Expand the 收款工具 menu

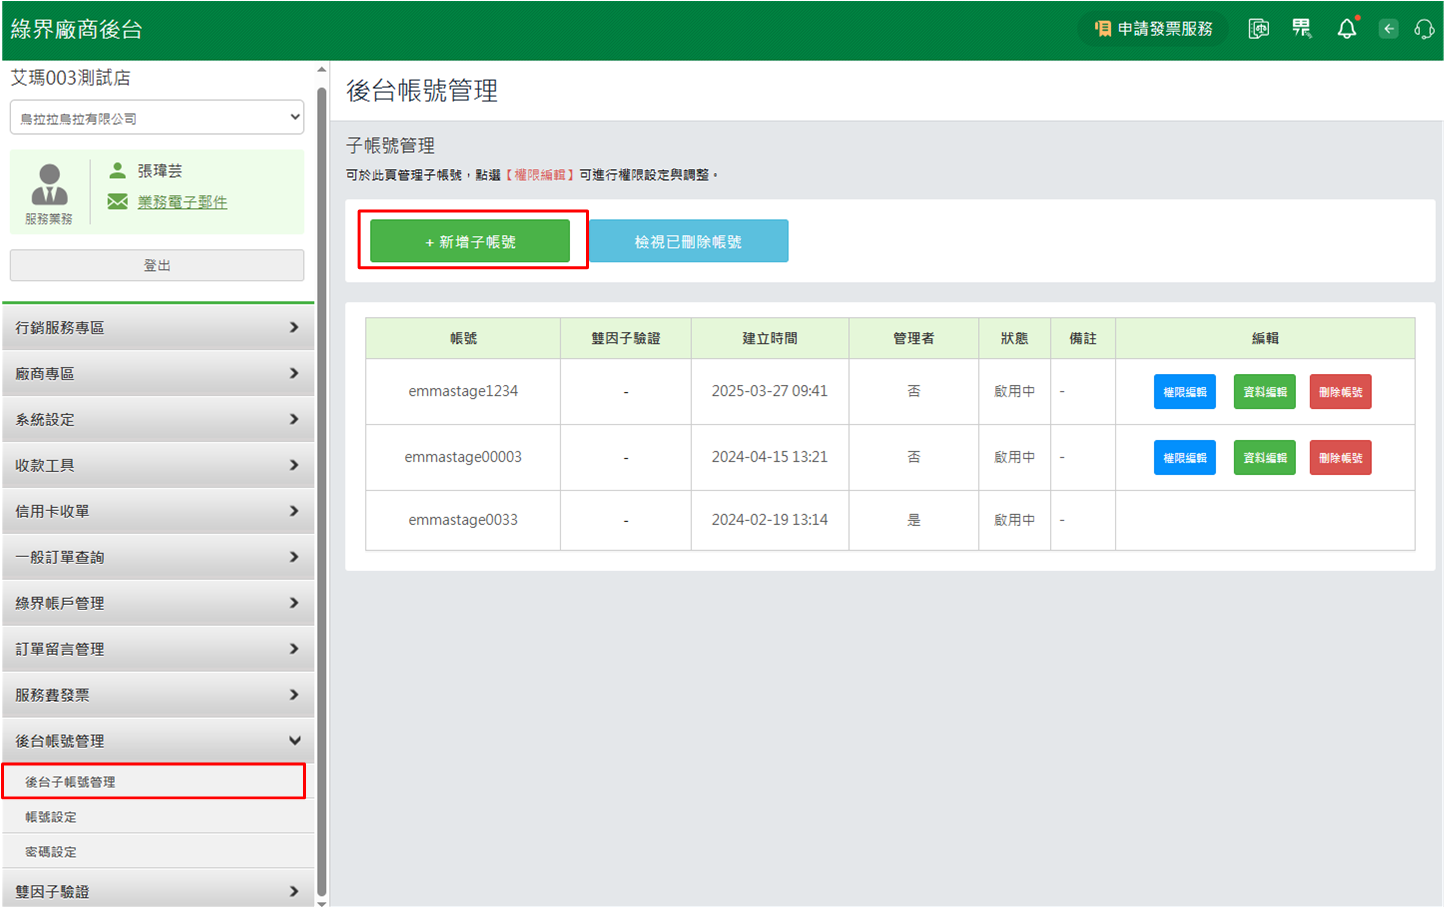coord(158,466)
